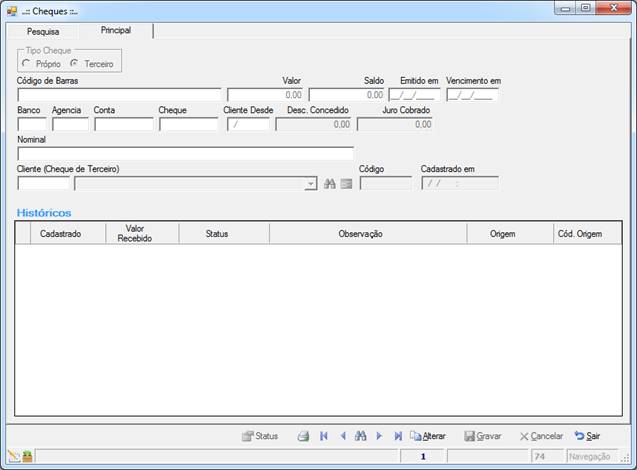This screenshot has width=637, height=470.
Task: Click the Desc. Concedido field
Action: coord(313,124)
